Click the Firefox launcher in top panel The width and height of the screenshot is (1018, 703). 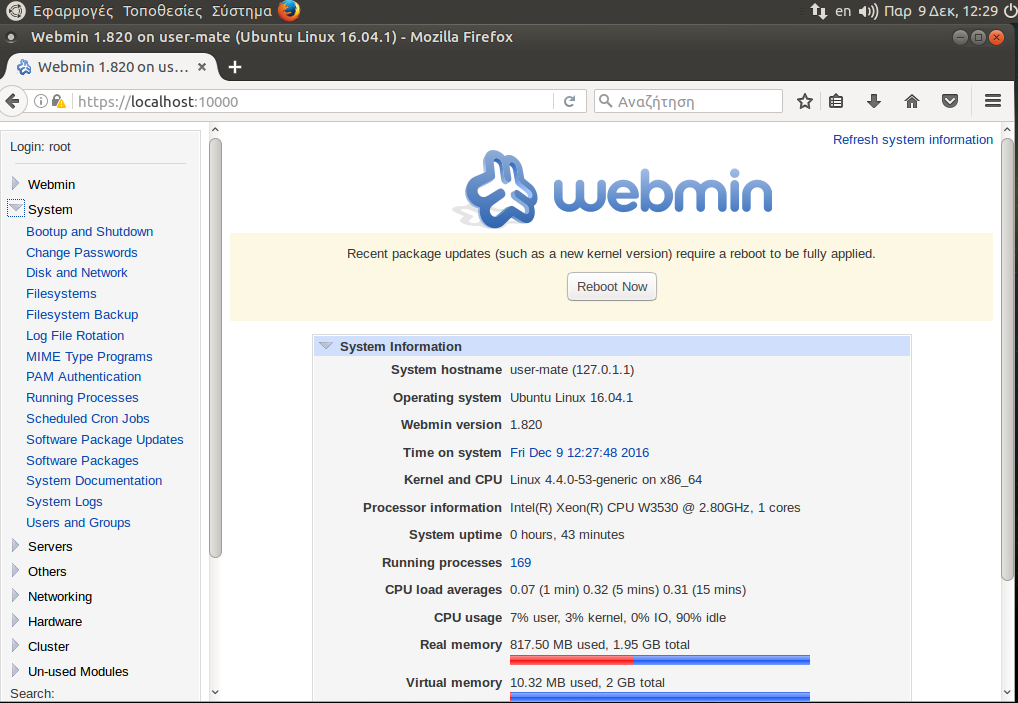pos(289,12)
